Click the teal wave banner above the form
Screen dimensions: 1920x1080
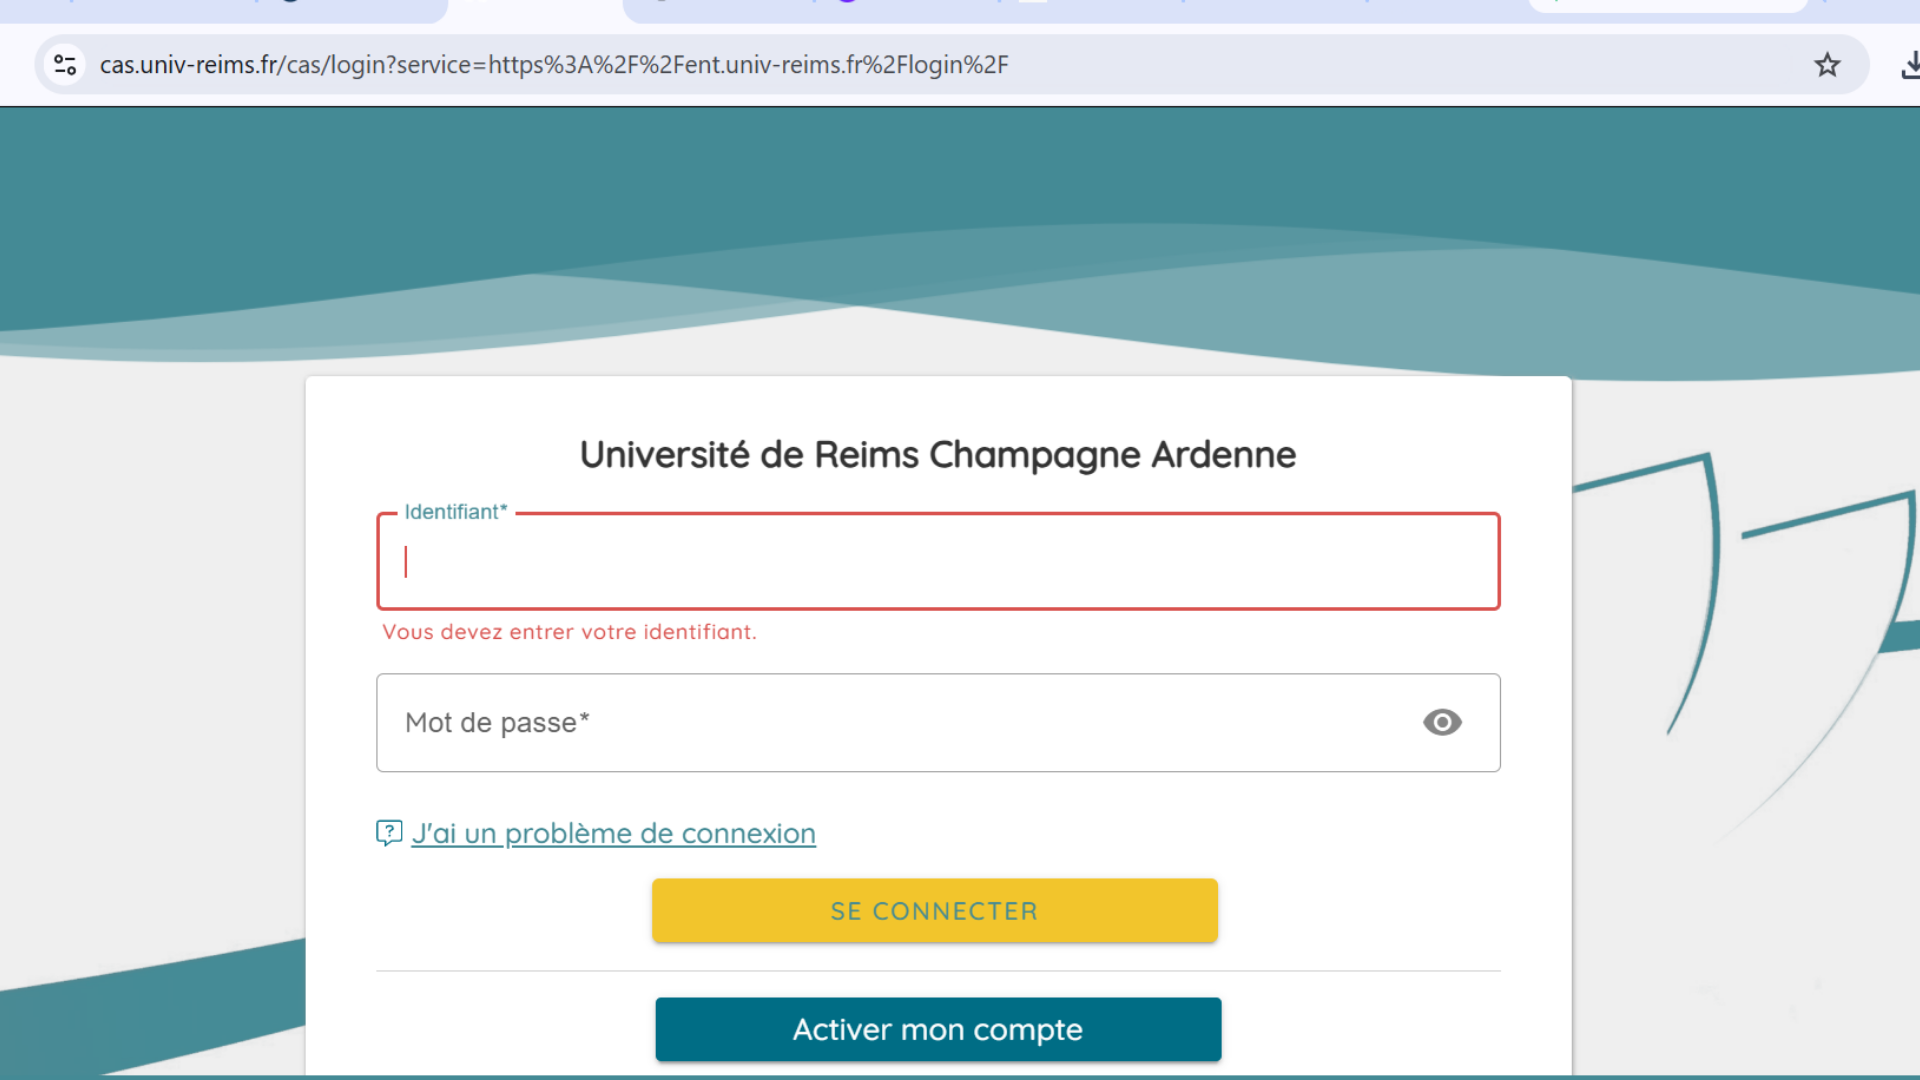960,240
